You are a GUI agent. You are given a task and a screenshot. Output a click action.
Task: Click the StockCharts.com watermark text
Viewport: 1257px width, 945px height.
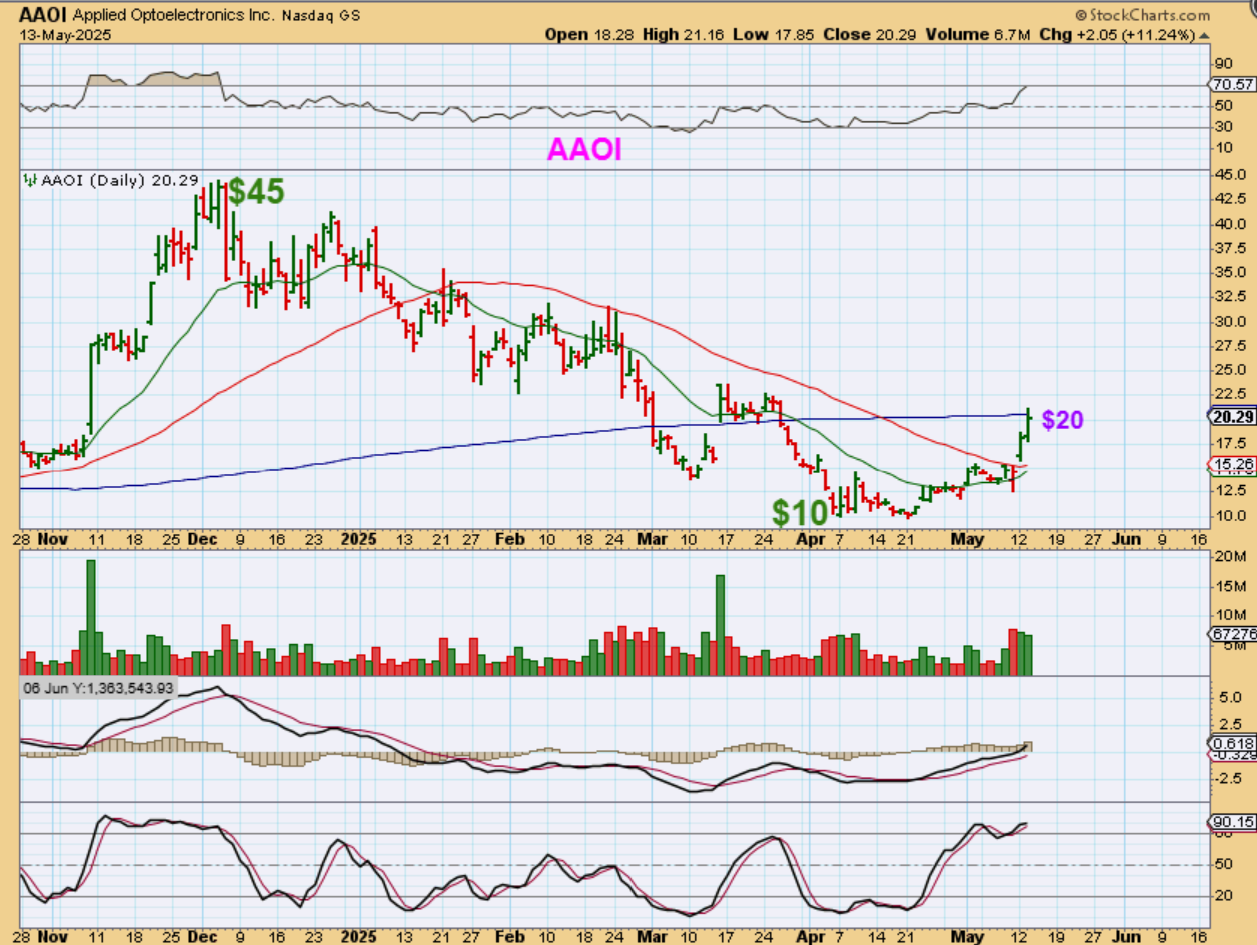1143,15
